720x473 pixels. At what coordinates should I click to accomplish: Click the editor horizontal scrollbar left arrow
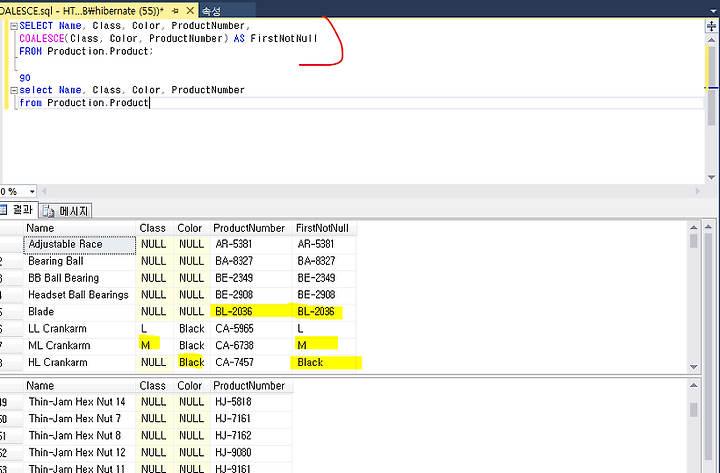tap(45, 191)
